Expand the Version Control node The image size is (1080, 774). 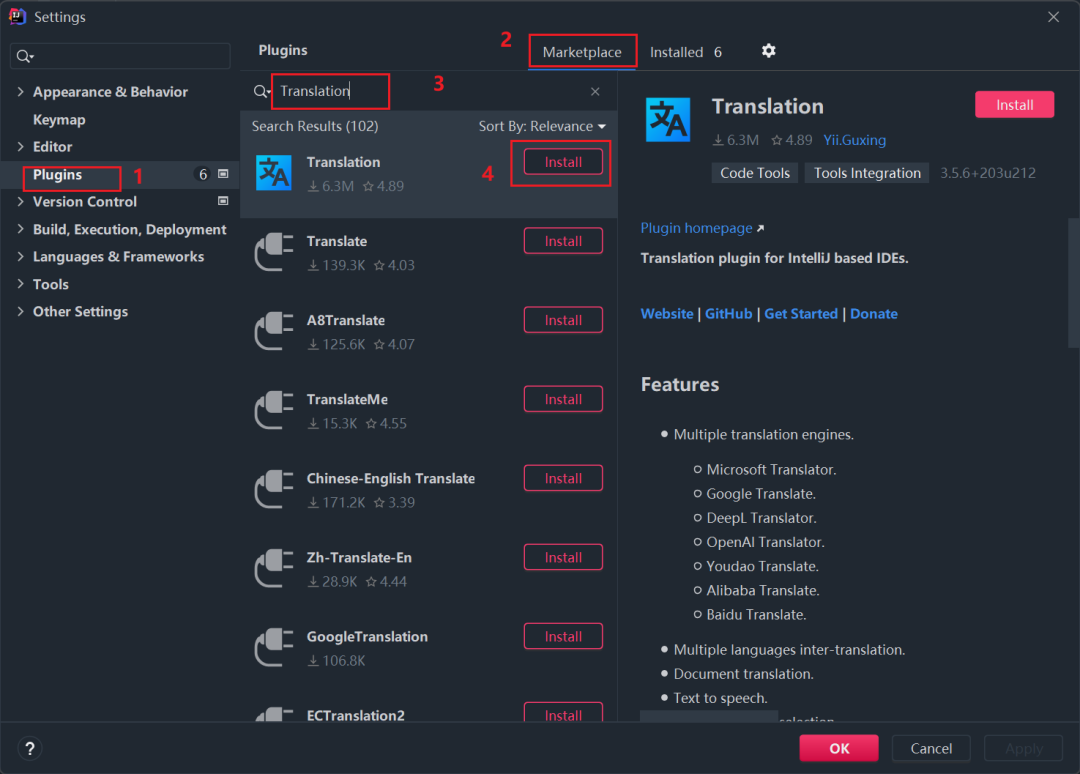[20, 202]
